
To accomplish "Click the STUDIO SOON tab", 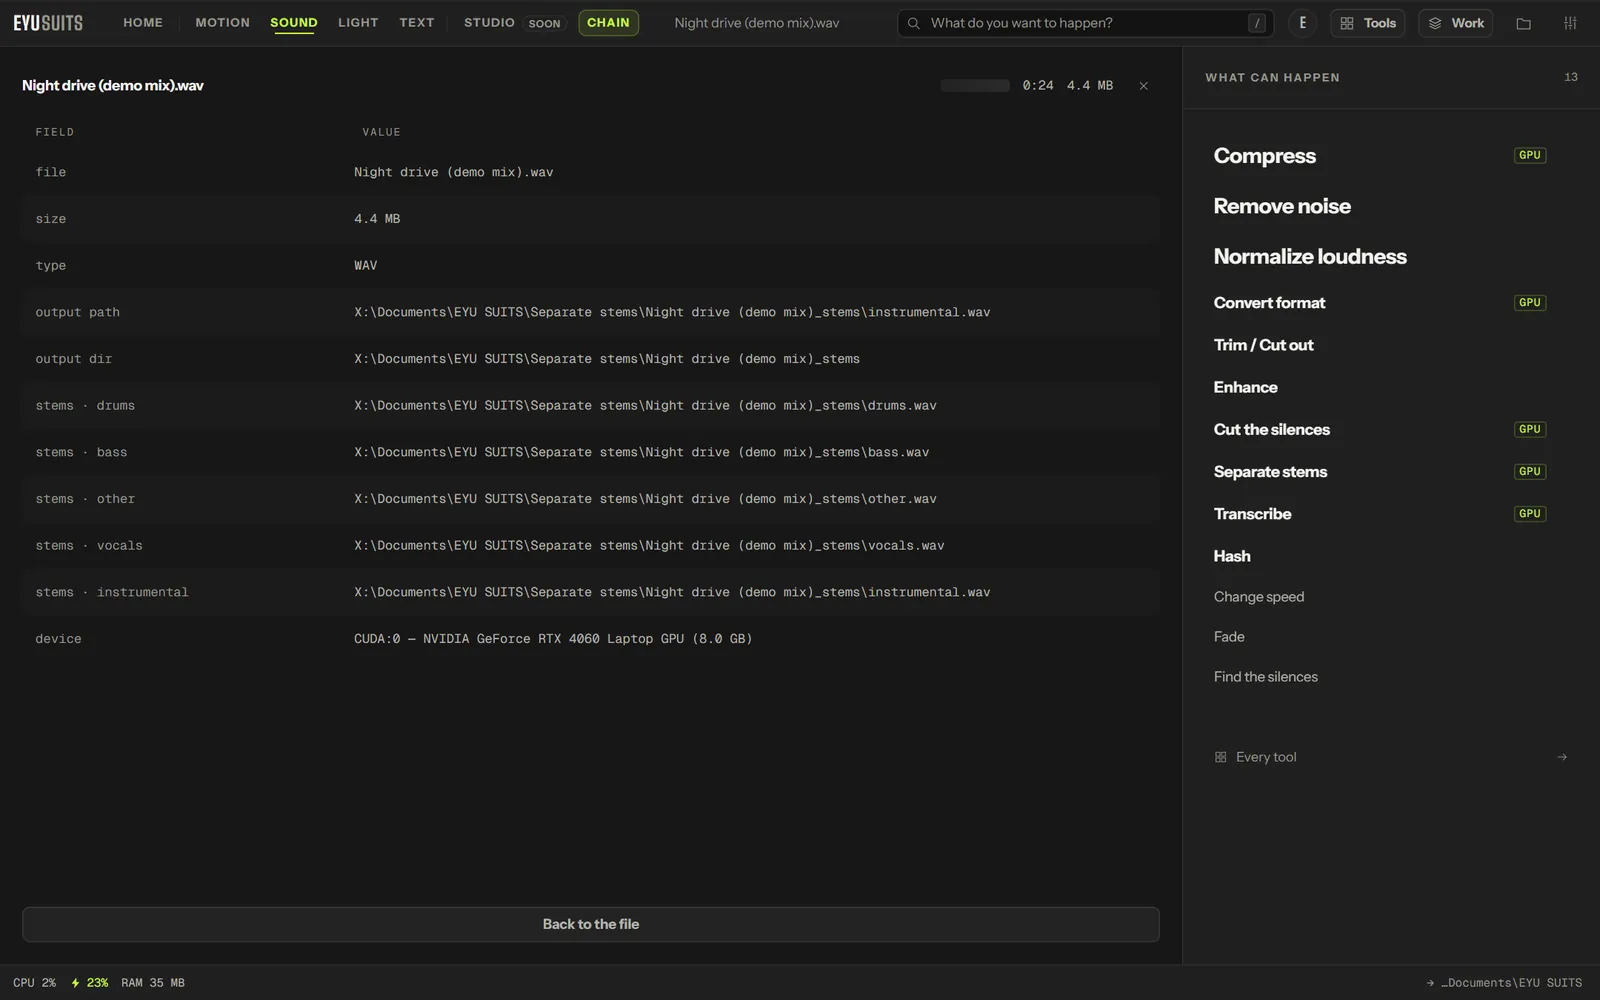I will [x=514, y=23].
